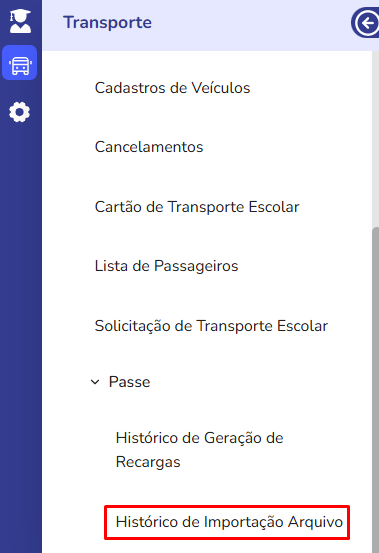This screenshot has height=553, width=379.
Task: Select Lista de Passageiros
Action: point(166,266)
